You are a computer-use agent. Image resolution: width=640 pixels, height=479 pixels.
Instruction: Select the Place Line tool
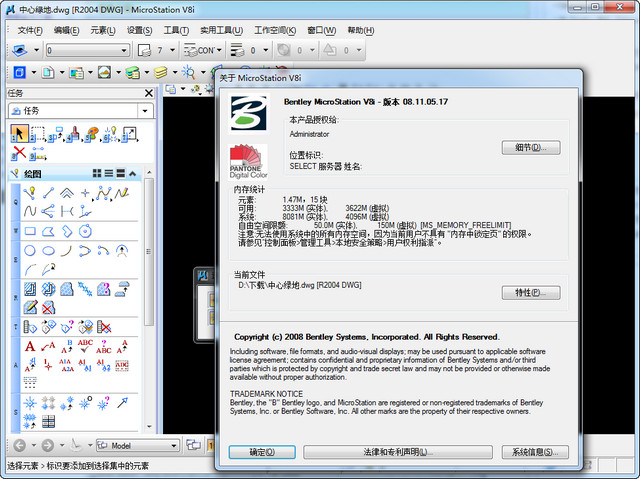pyautogui.click(x=48, y=192)
